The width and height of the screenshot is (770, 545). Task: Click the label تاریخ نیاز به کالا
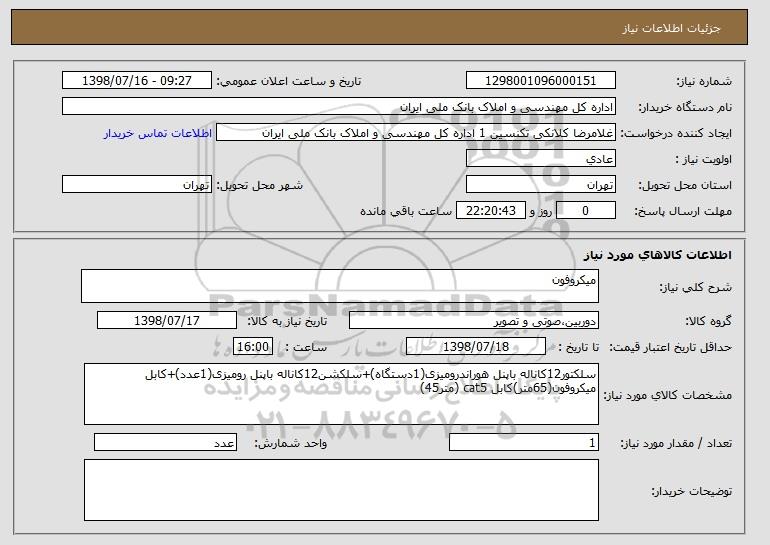pos(287,322)
